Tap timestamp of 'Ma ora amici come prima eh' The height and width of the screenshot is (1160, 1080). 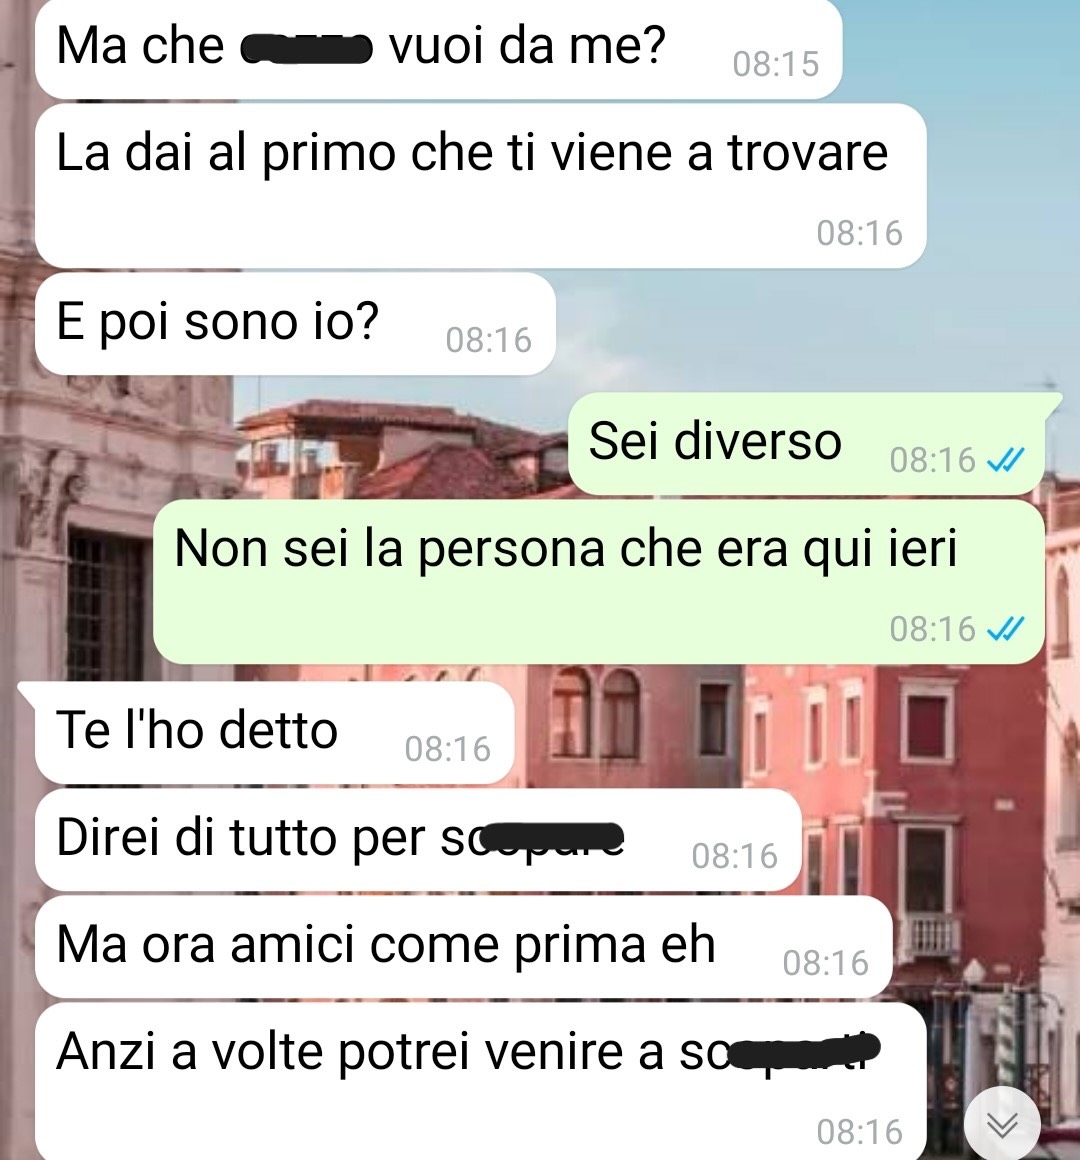(x=826, y=963)
